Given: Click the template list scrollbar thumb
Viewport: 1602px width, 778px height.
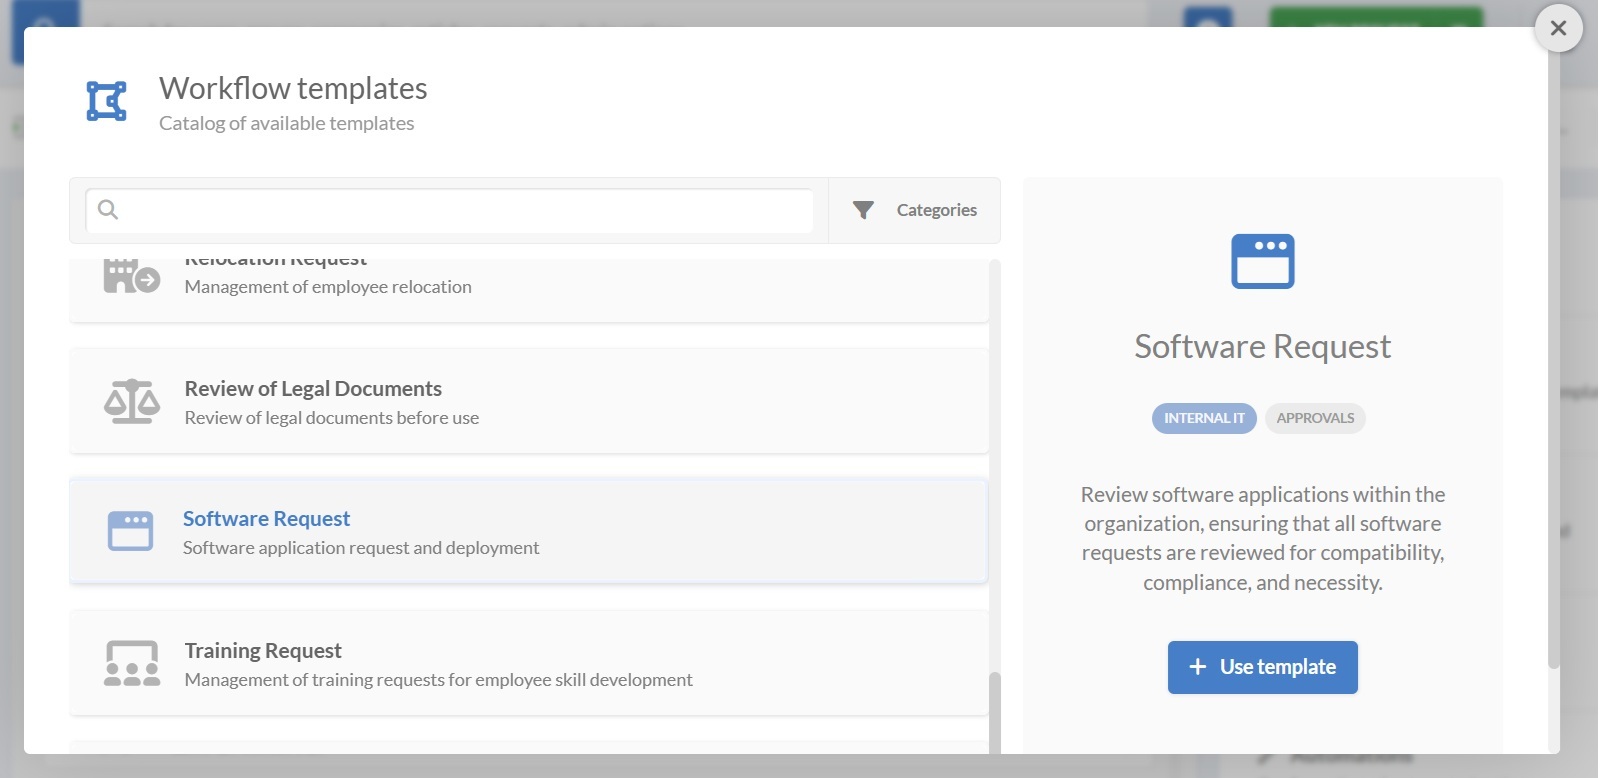Looking at the screenshot, I should click(x=994, y=712).
